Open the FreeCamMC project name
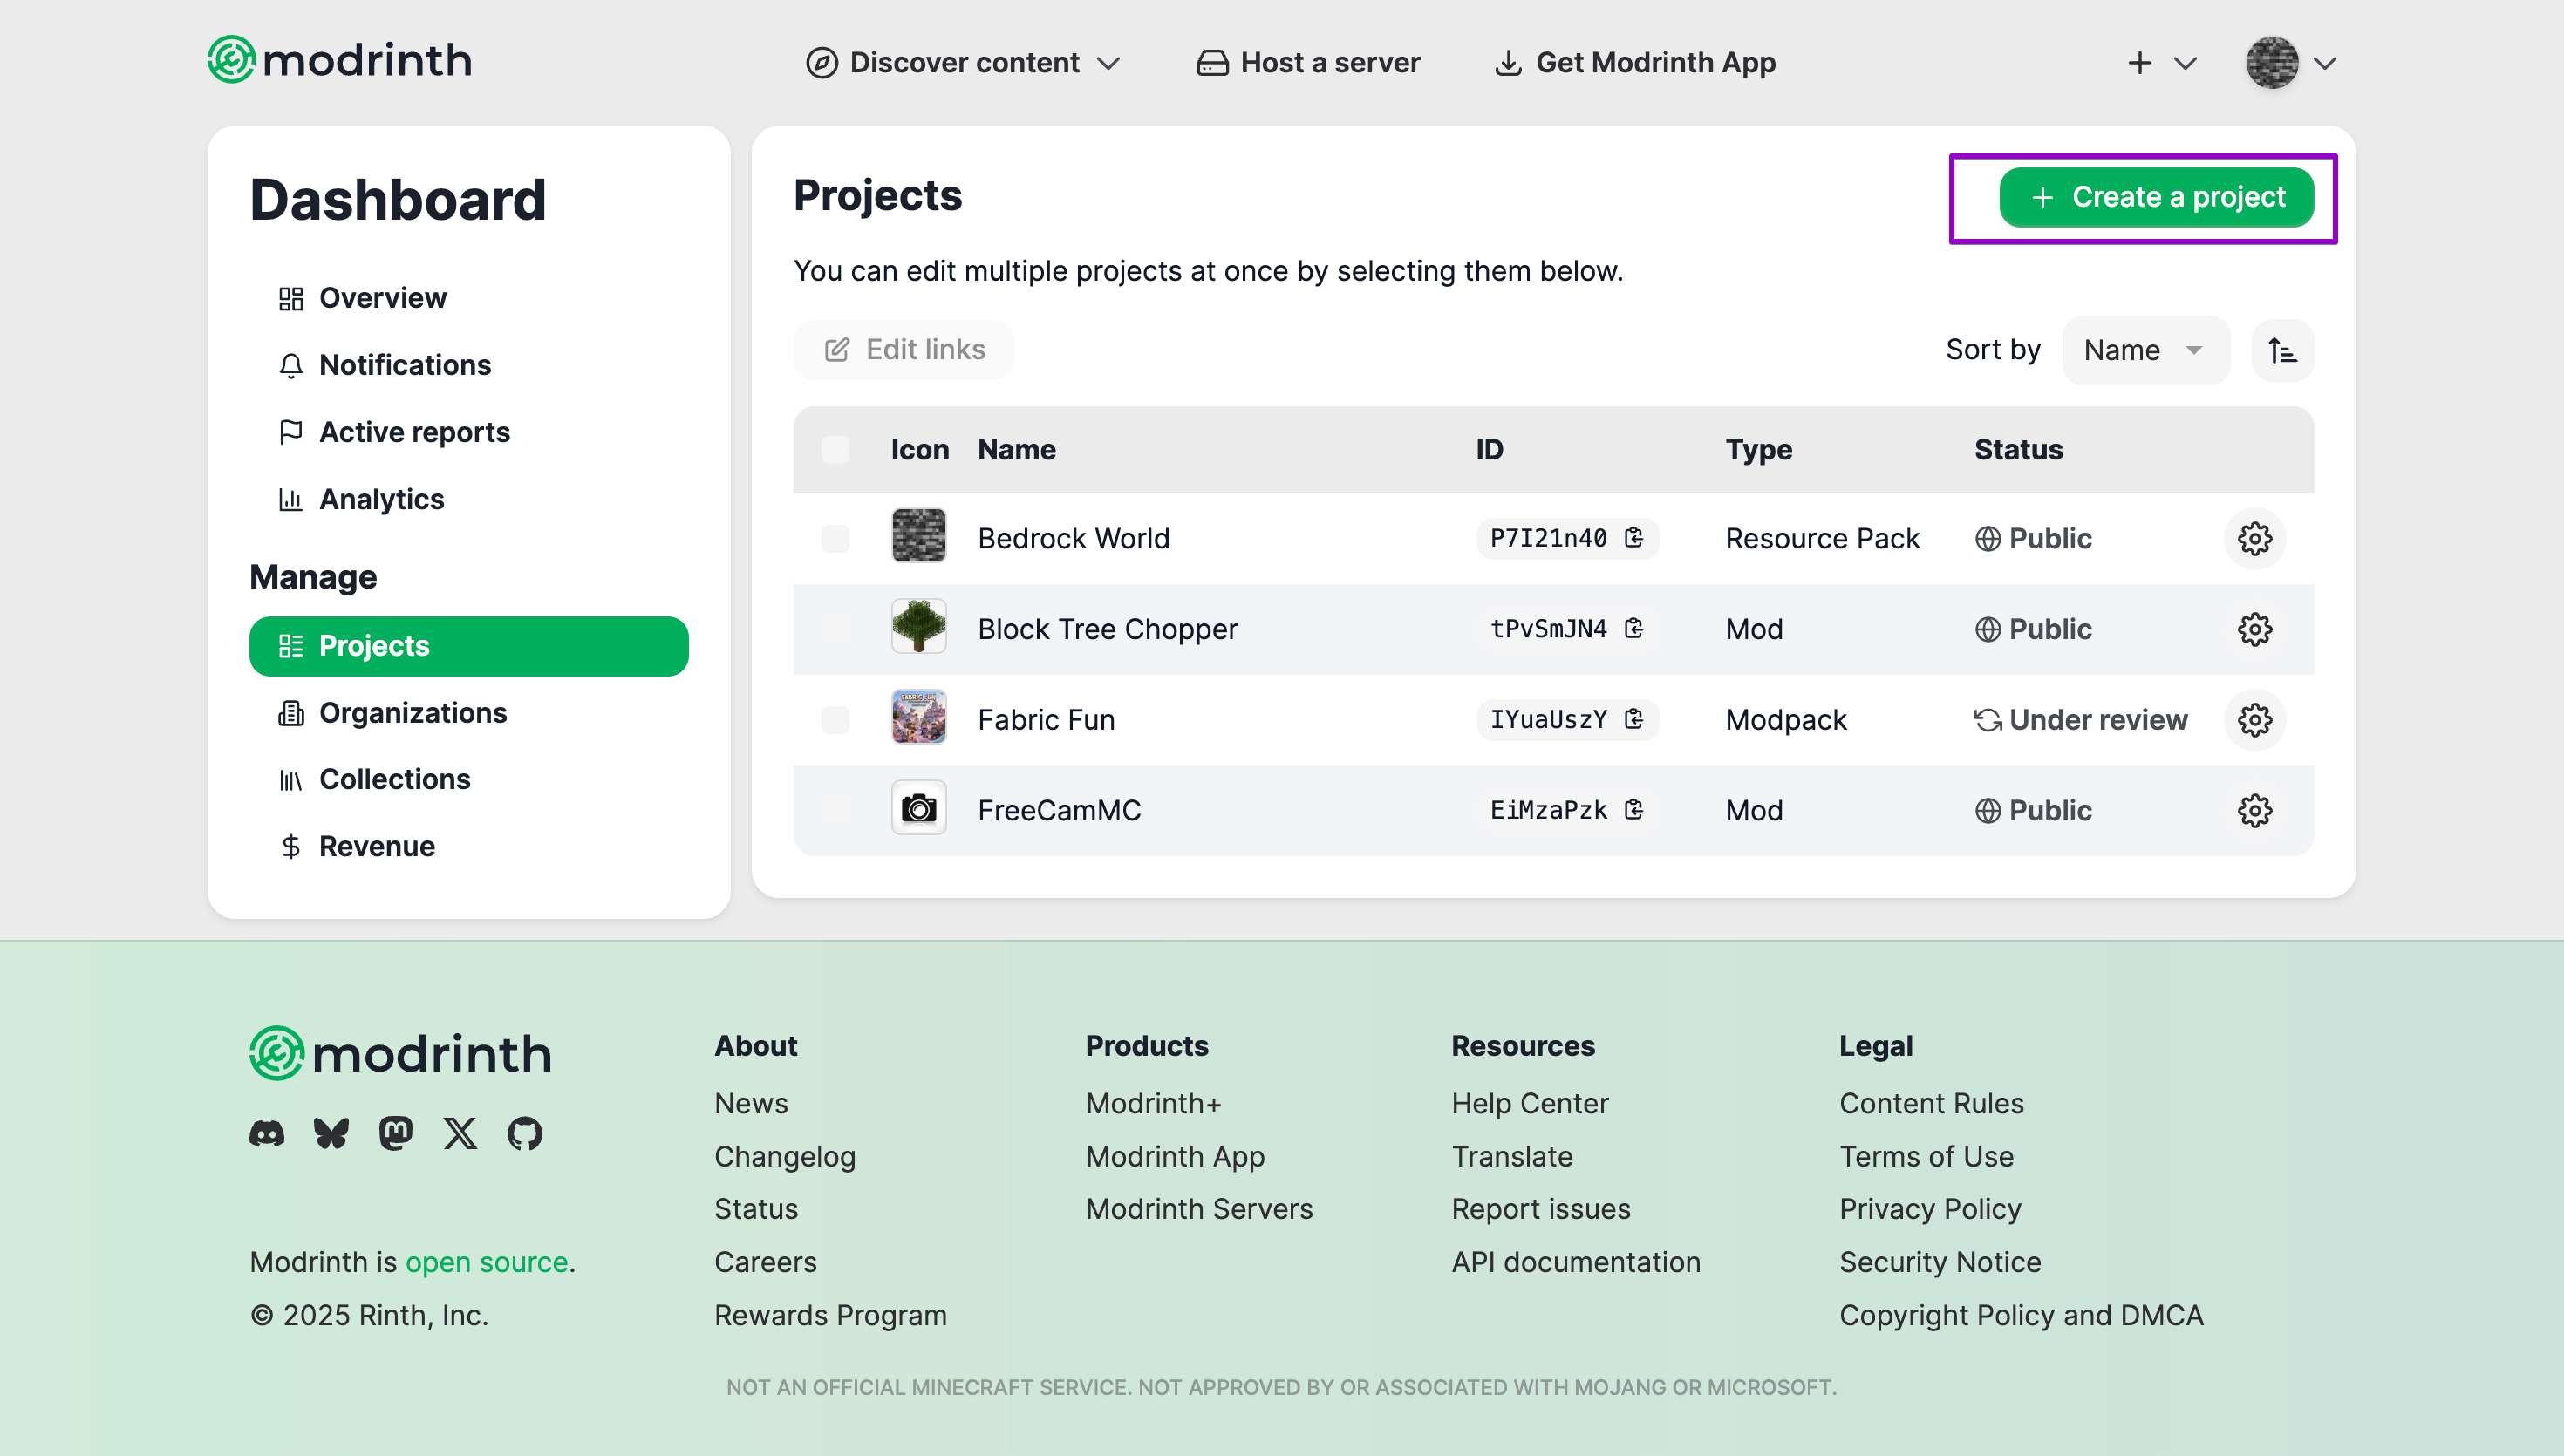 pyautogui.click(x=1058, y=810)
